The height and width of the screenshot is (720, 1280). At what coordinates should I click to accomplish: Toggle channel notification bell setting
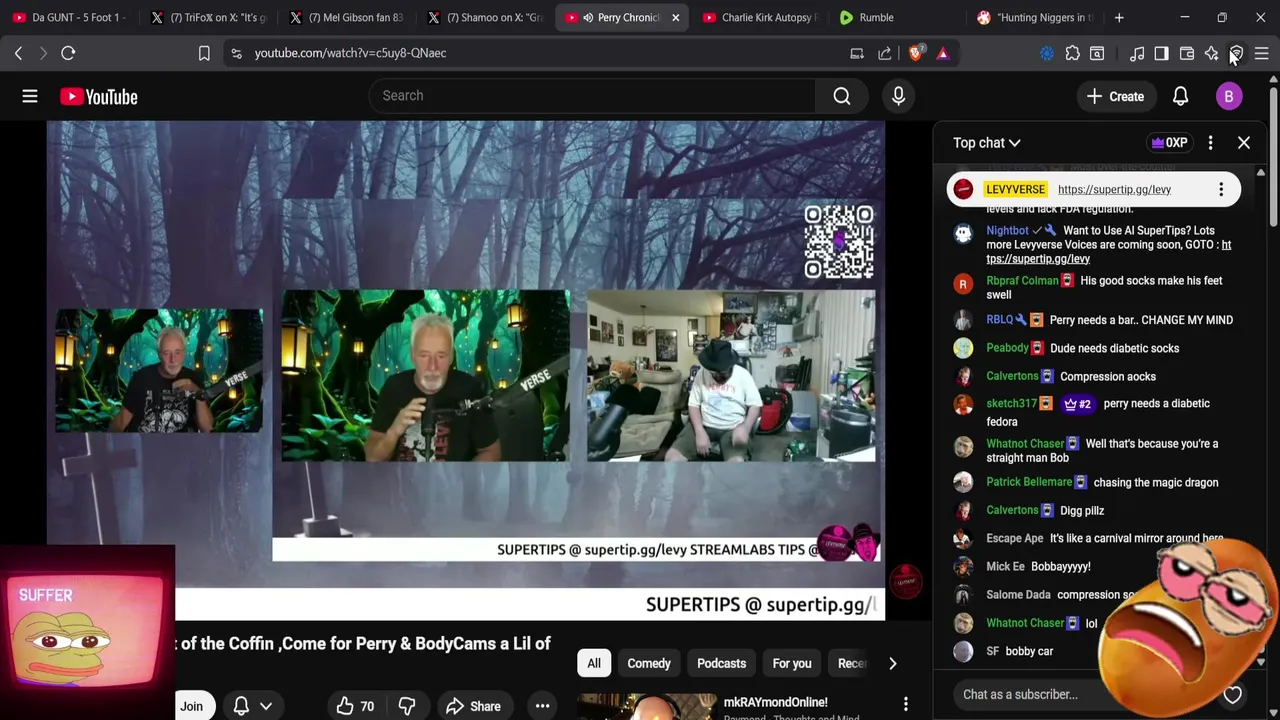coord(241,706)
